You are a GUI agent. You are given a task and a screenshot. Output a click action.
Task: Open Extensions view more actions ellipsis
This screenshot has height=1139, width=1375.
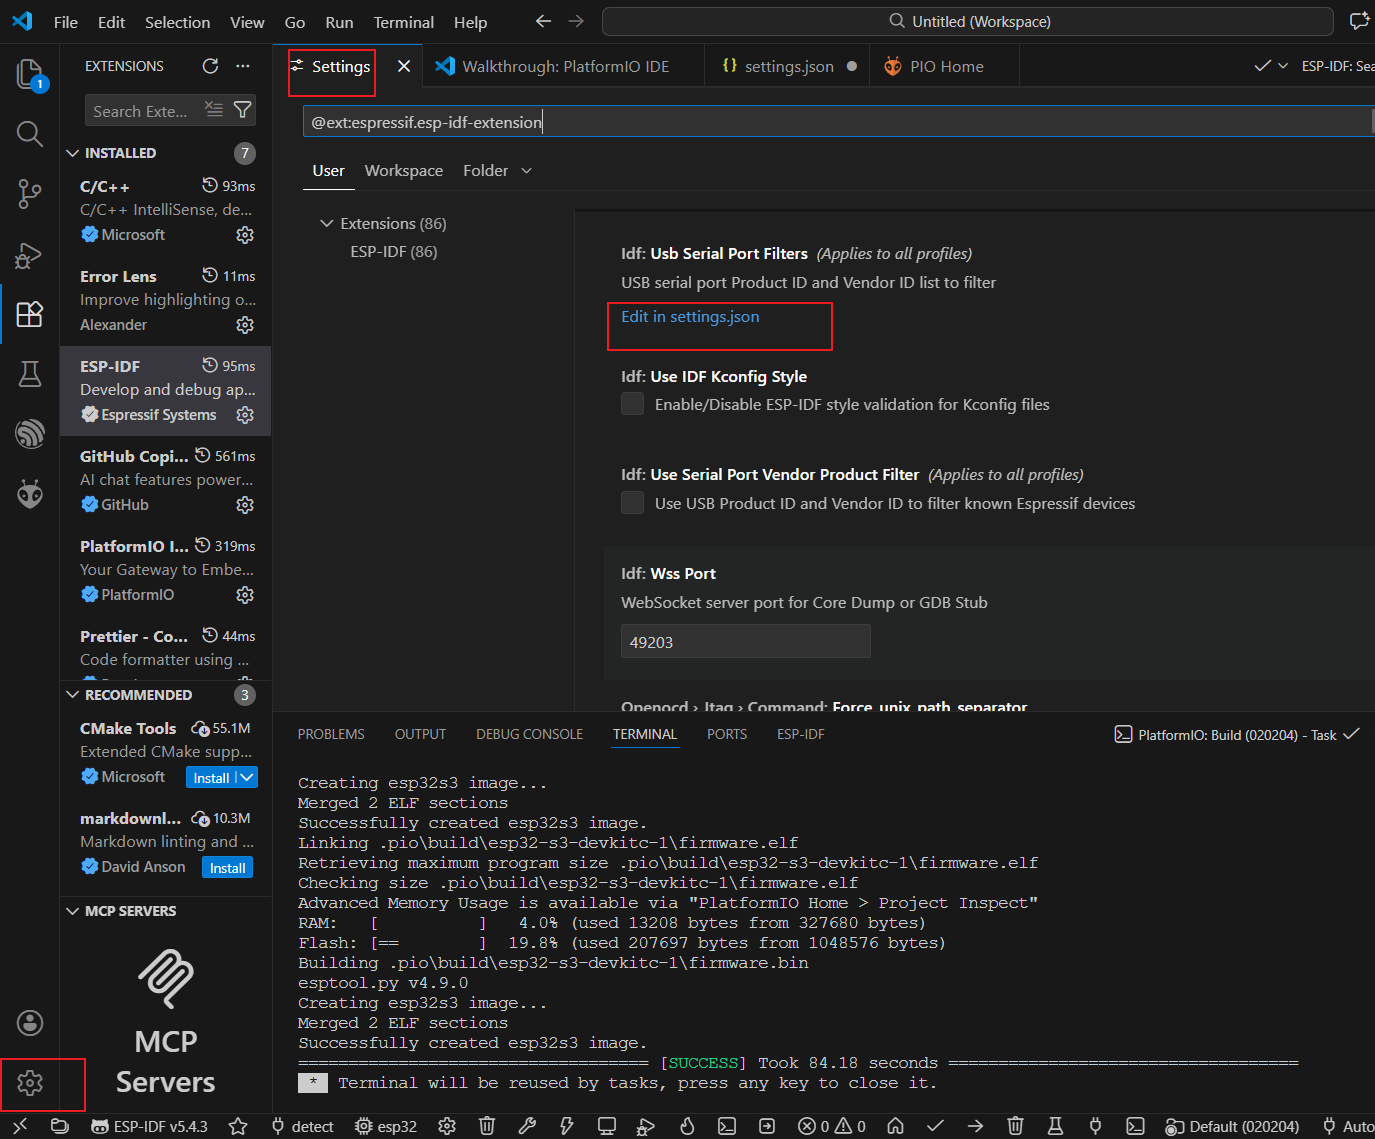243,66
